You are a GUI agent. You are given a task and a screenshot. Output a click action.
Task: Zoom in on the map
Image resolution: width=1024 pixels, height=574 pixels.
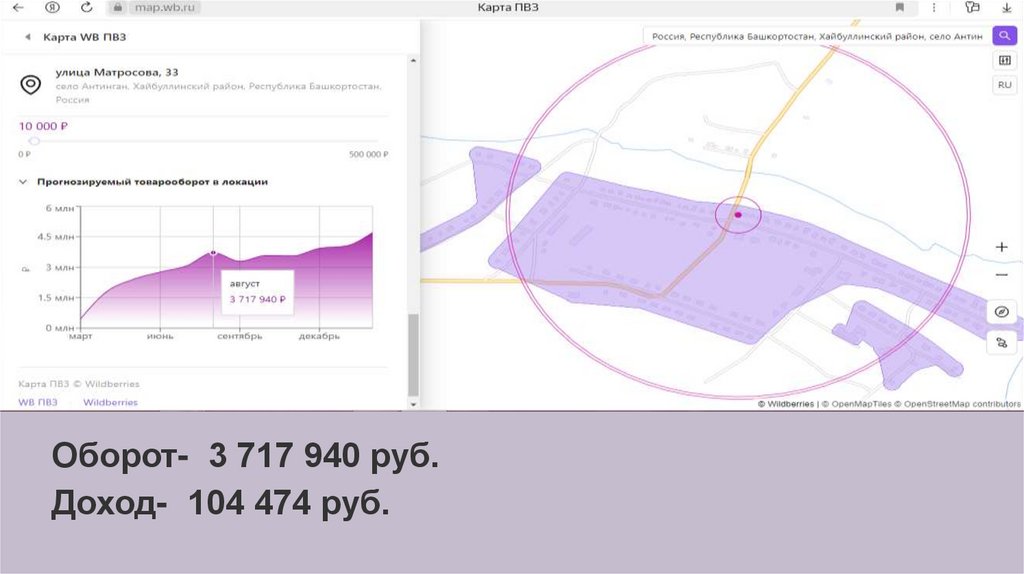(x=1002, y=247)
